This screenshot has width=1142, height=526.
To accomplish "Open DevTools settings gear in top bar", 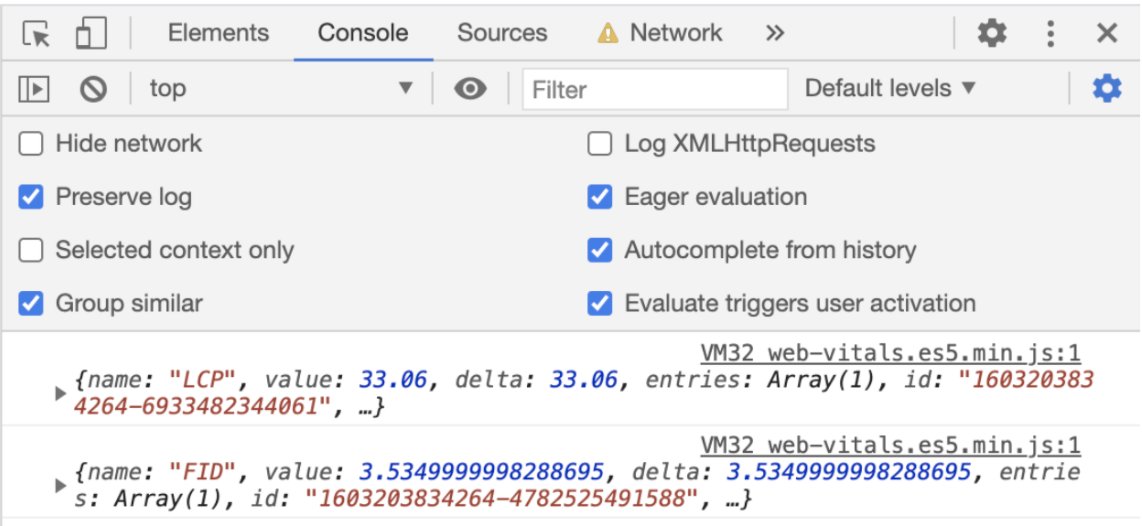I will pyautogui.click(x=991, y=34).
